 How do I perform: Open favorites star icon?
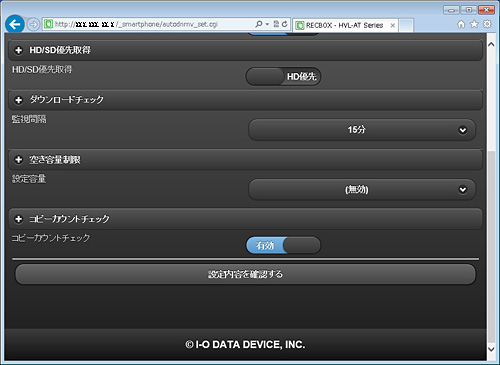474,24
